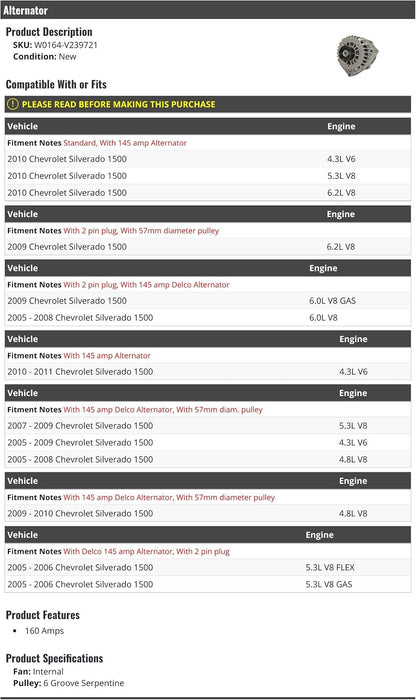Click the PLEASE READ BEFORE MAKING THIS PURCHASE banner
The height and width of the screenshot is (700, 416).
[208, 104]
